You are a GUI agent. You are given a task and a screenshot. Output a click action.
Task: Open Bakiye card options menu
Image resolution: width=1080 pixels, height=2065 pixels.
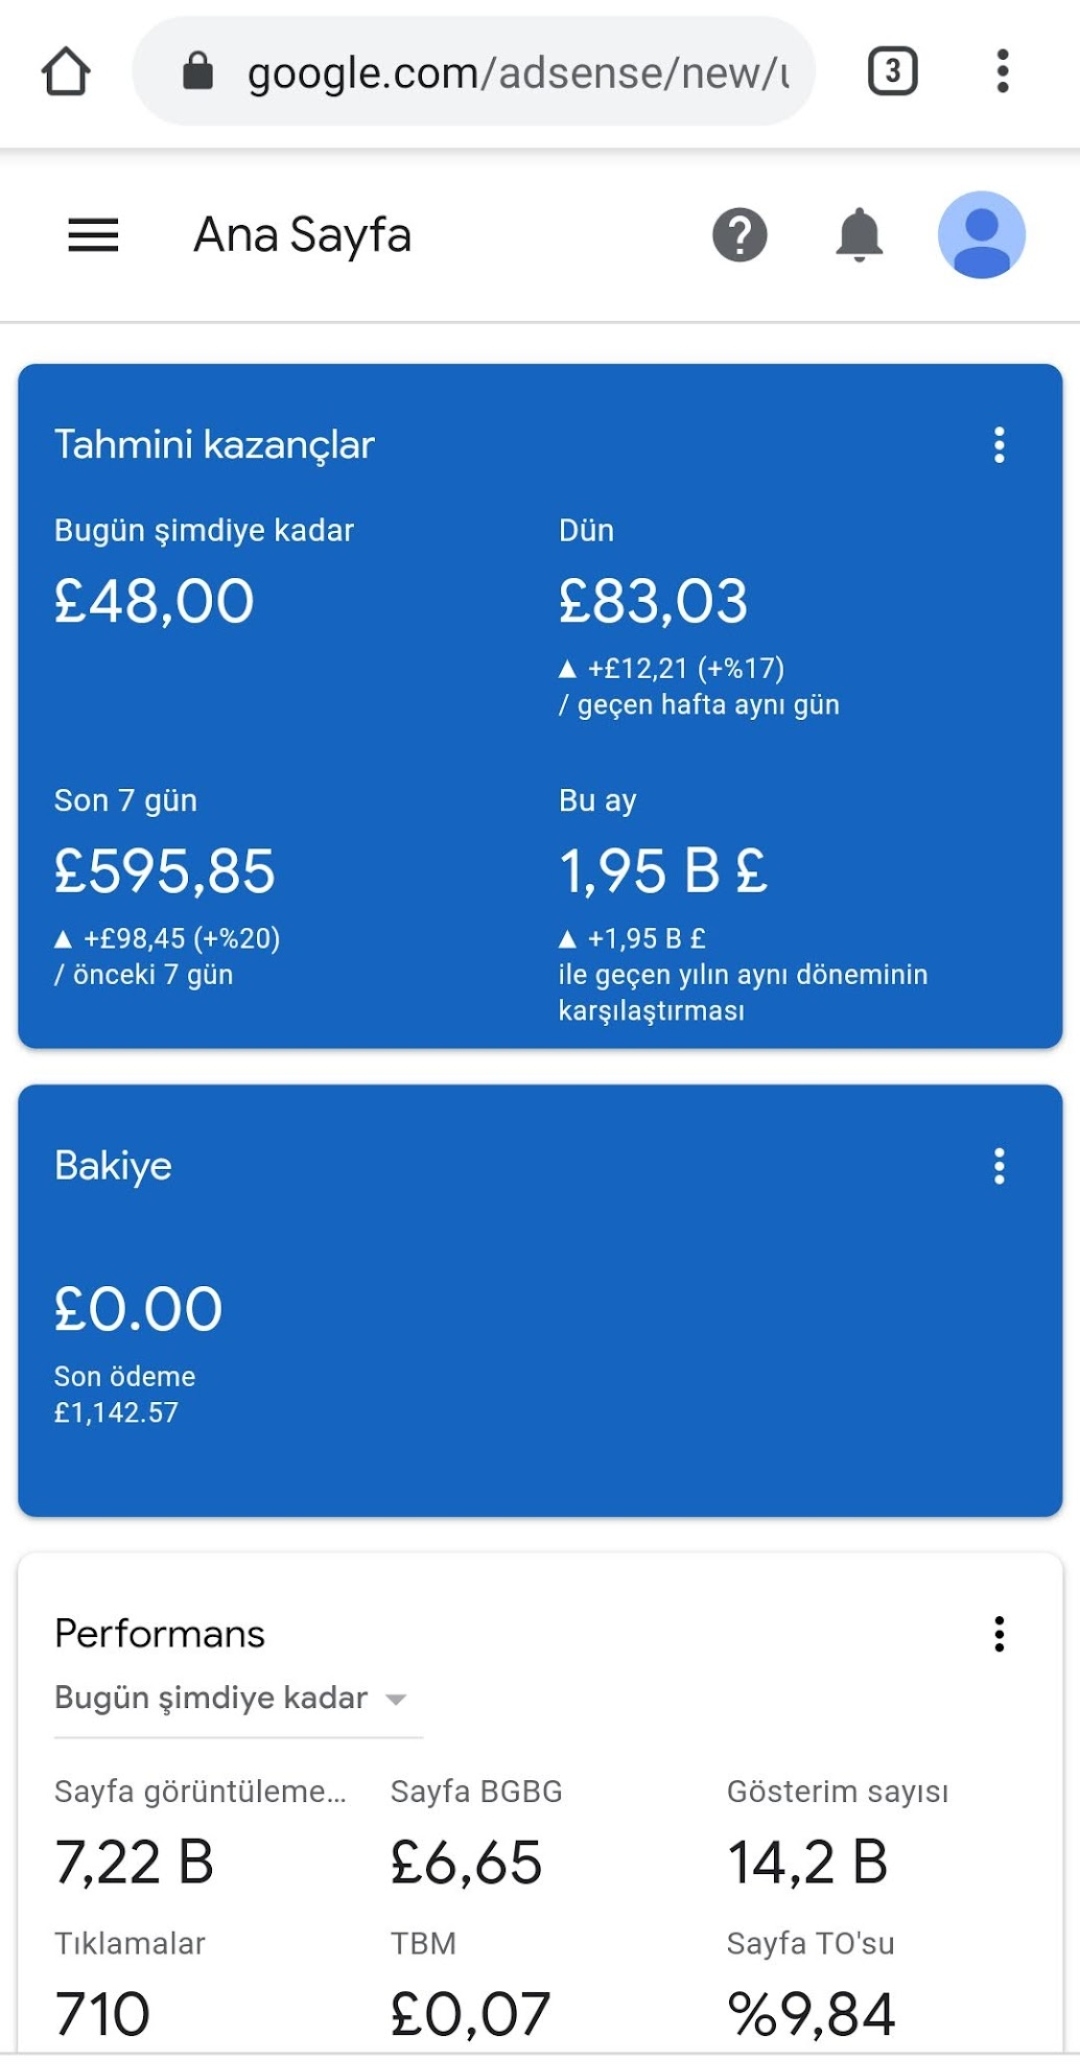(x=999, y=1166)
